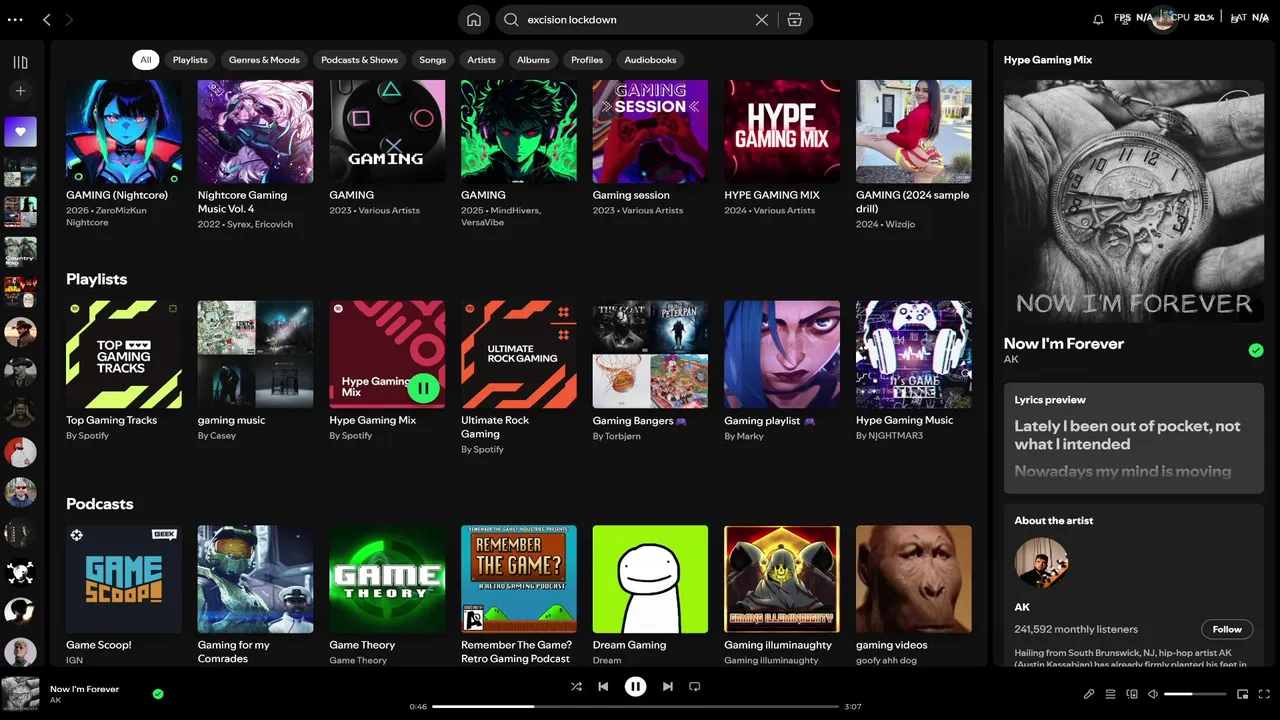Toggle shuffle in player bar
The image size is (1280, 720).
(x=576, y=687)
